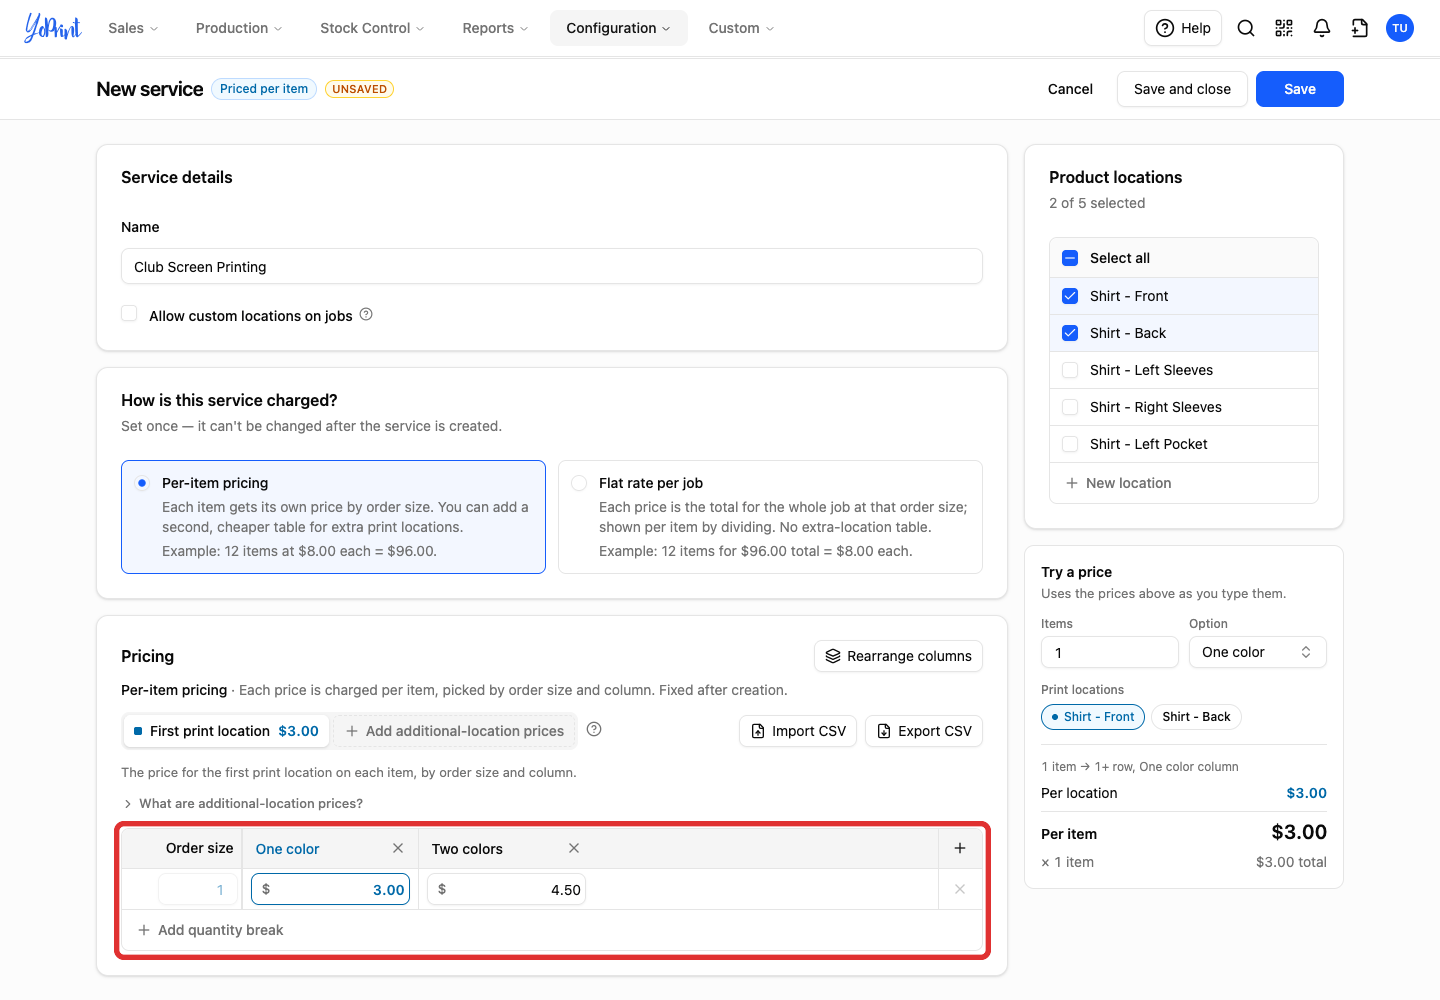Delete the order size 1 row
This screenshot has height=1000, width=1440.
tap(960, 889)
